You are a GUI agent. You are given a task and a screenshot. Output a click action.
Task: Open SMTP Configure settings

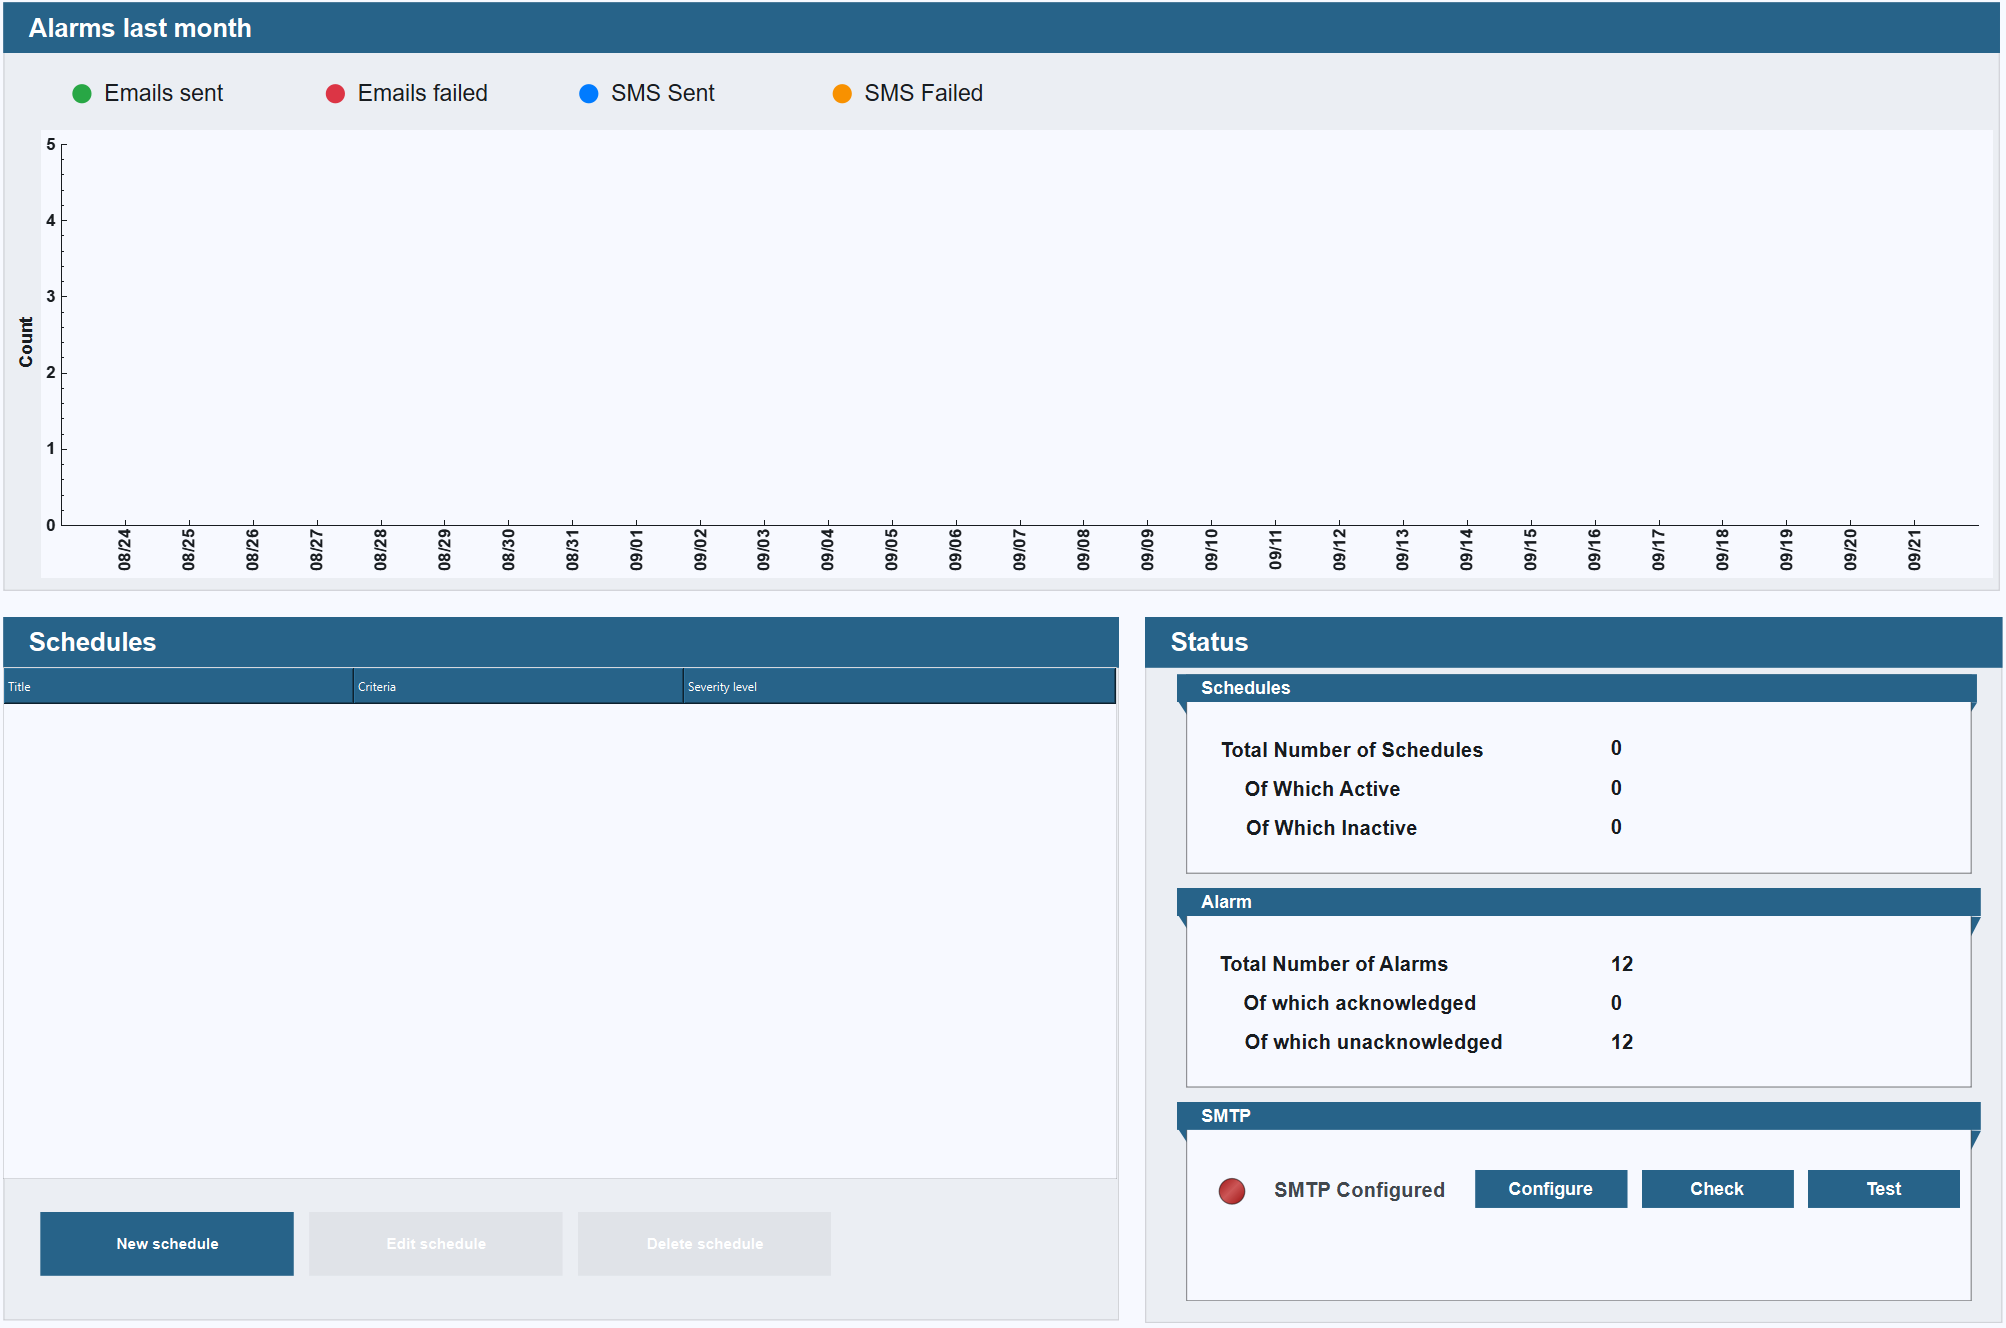coord(1550,1189)
